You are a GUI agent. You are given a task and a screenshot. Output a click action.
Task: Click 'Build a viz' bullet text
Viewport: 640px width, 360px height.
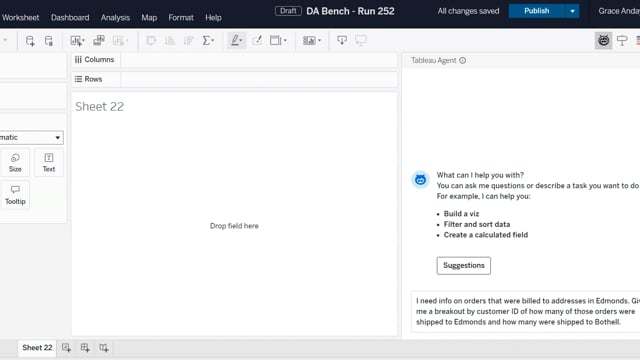(461, 213)
